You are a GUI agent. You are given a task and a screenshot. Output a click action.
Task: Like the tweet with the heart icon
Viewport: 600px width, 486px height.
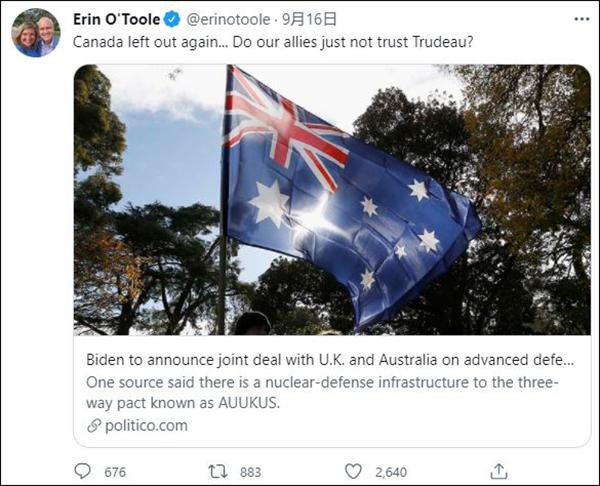(x=352, y=471)
